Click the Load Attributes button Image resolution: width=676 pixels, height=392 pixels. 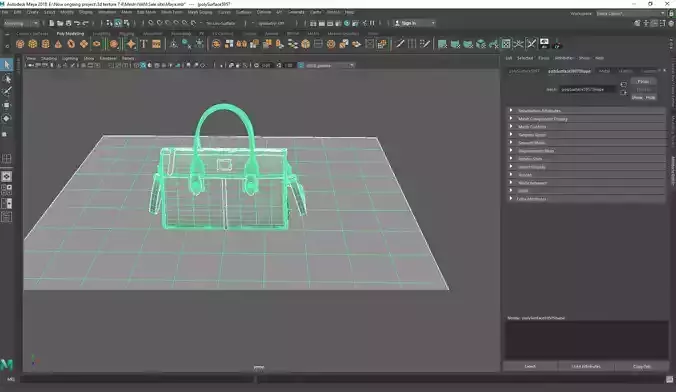click(586, 367)
